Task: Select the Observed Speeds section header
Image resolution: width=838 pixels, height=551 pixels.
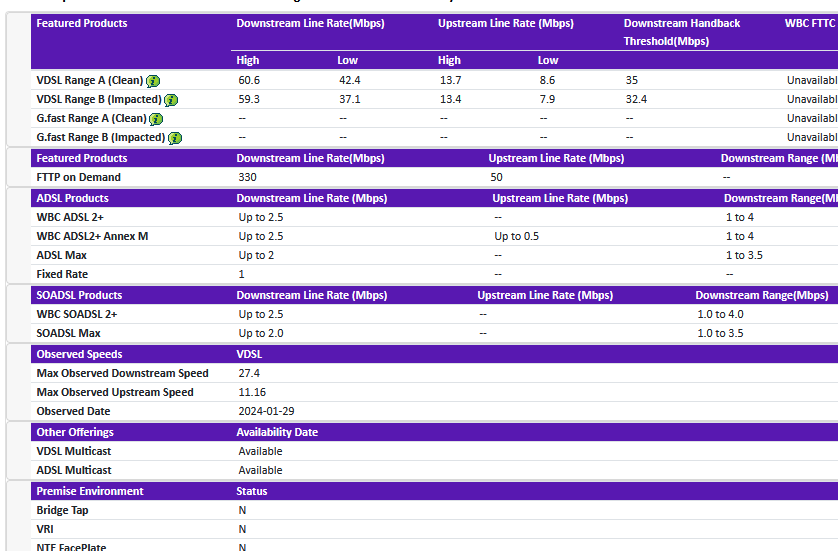Action: tap(79, 354)
